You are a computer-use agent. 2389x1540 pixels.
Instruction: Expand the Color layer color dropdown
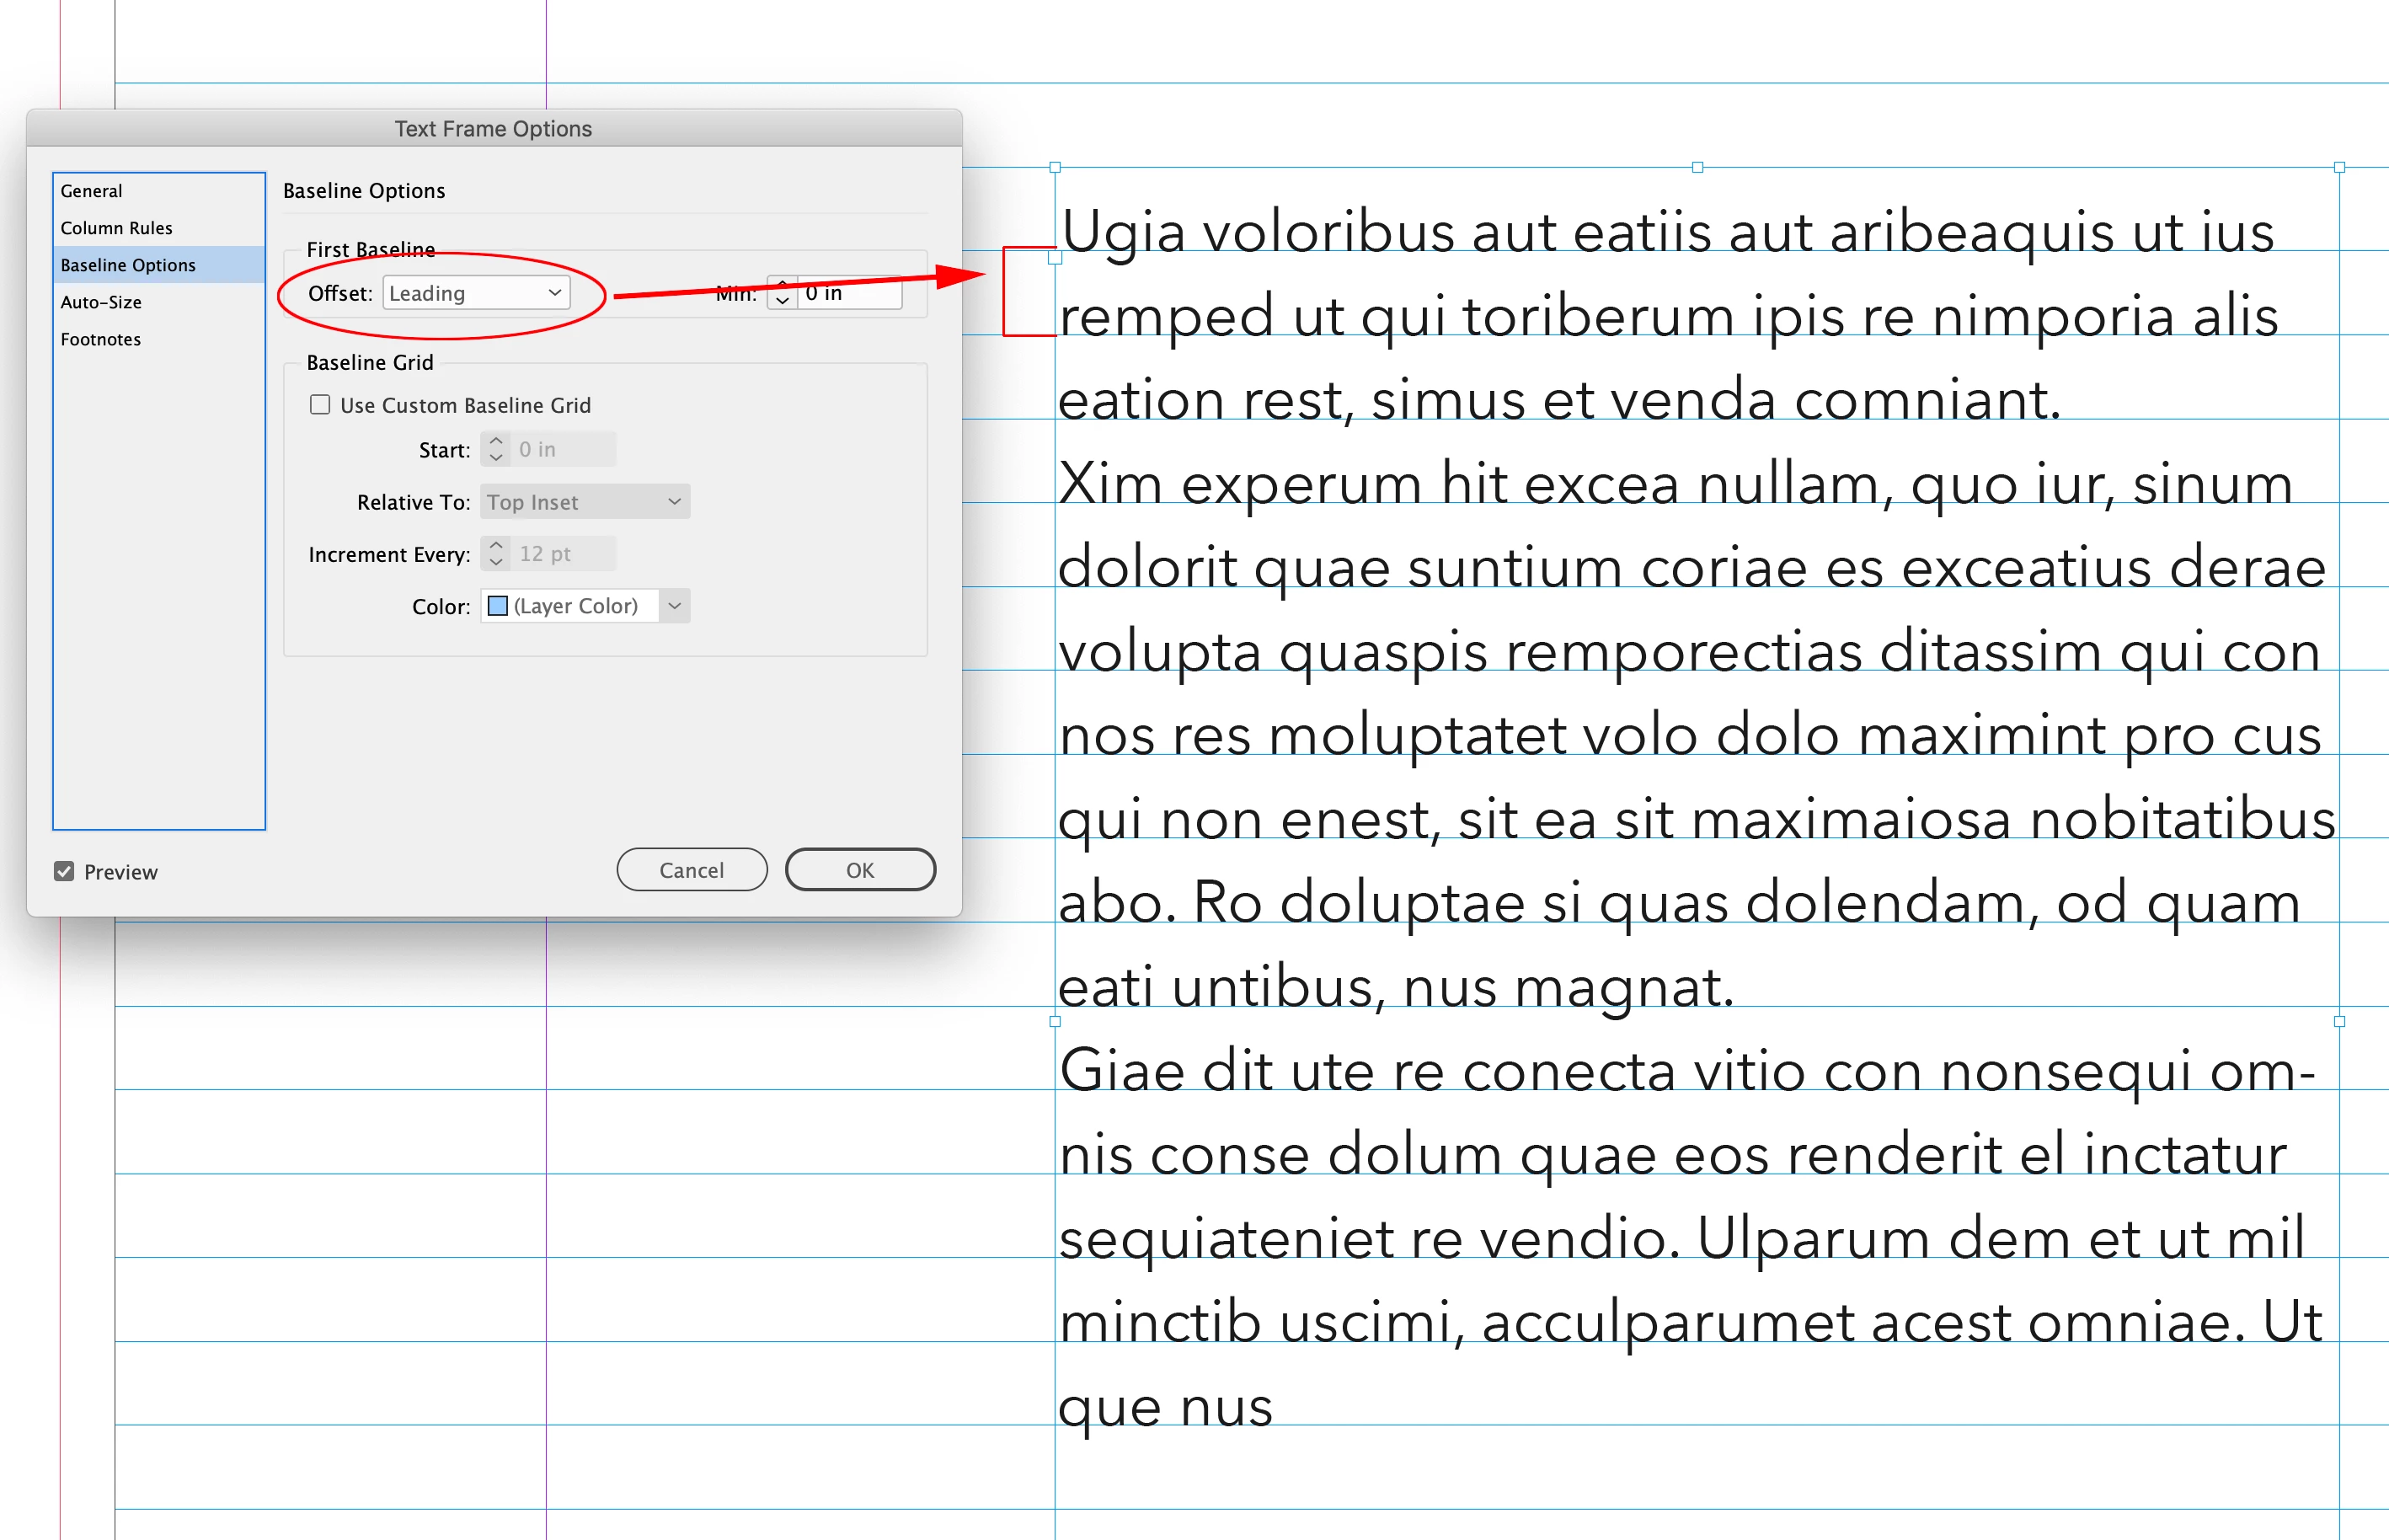675,606
